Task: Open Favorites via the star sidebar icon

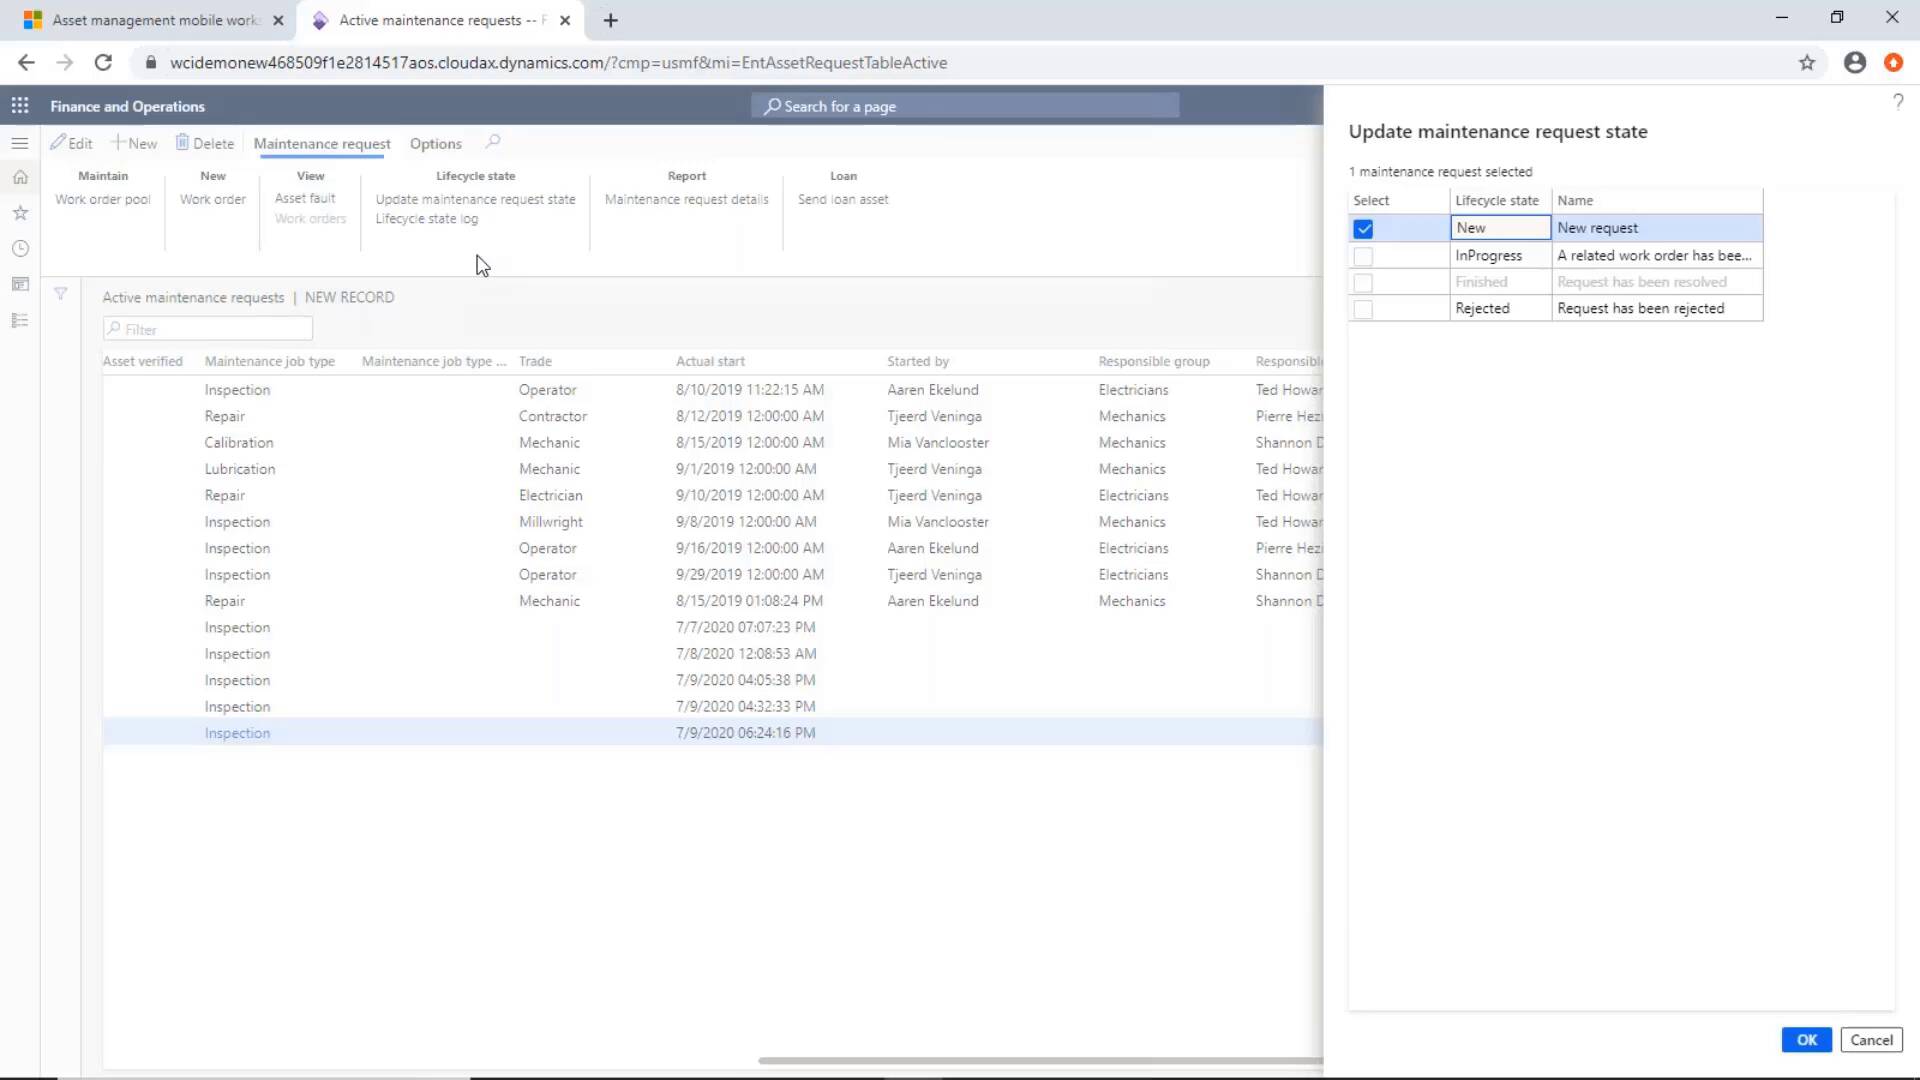Action: (20, 212)
